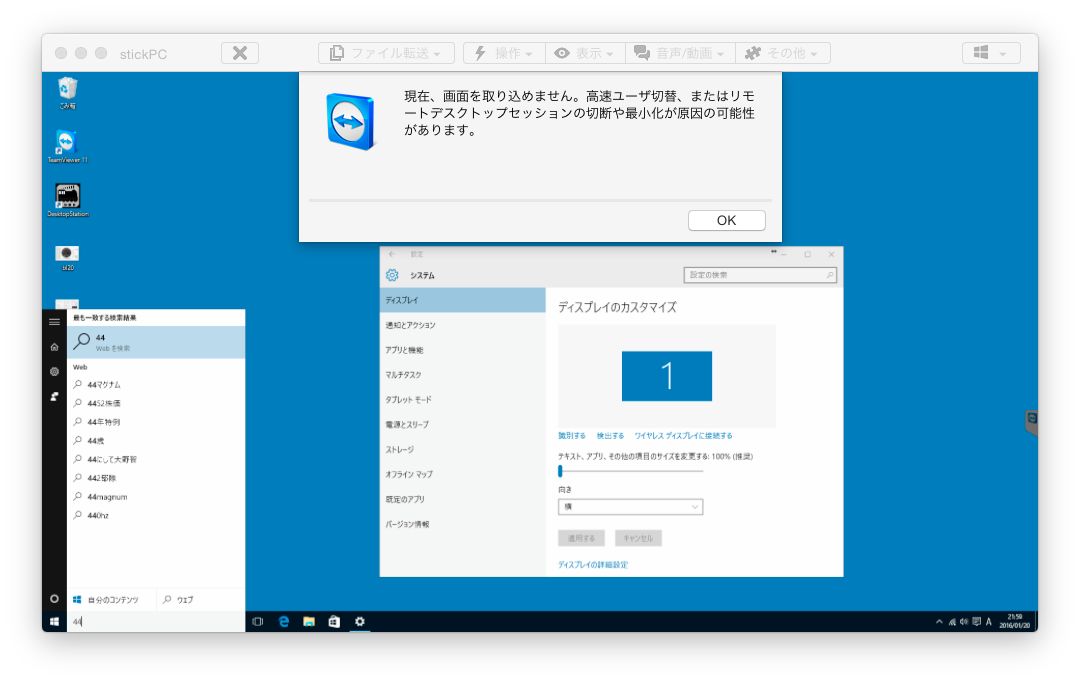
Task: Click the IME "A" input mode indicator
Action: point(988,621)
